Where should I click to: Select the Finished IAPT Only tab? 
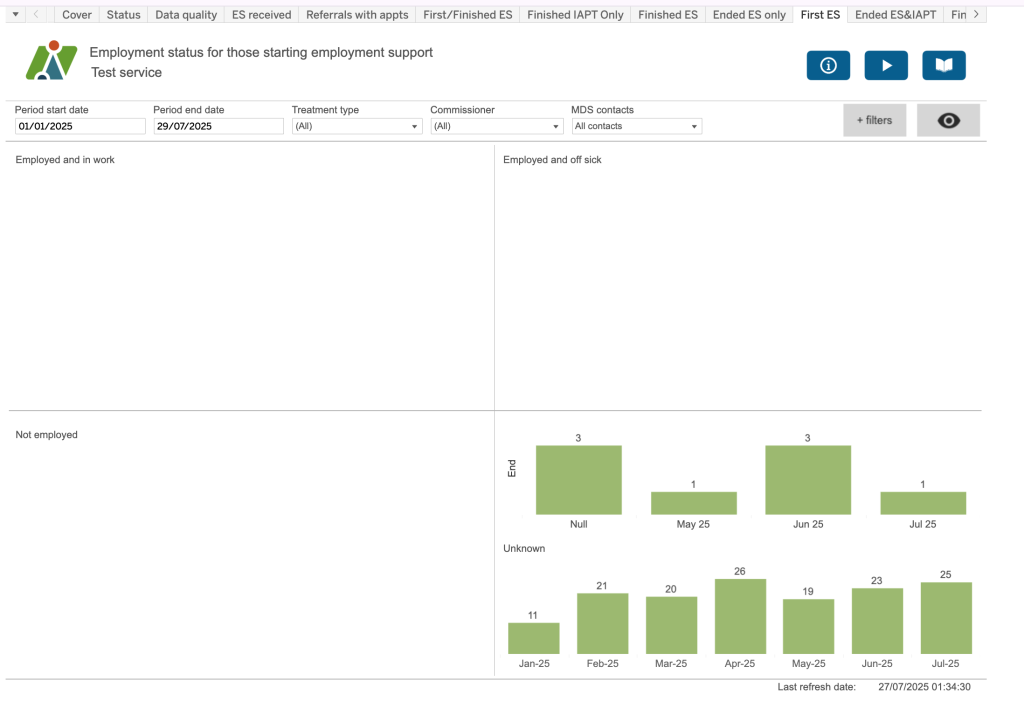pyautogui.click(x=575, y=15)
